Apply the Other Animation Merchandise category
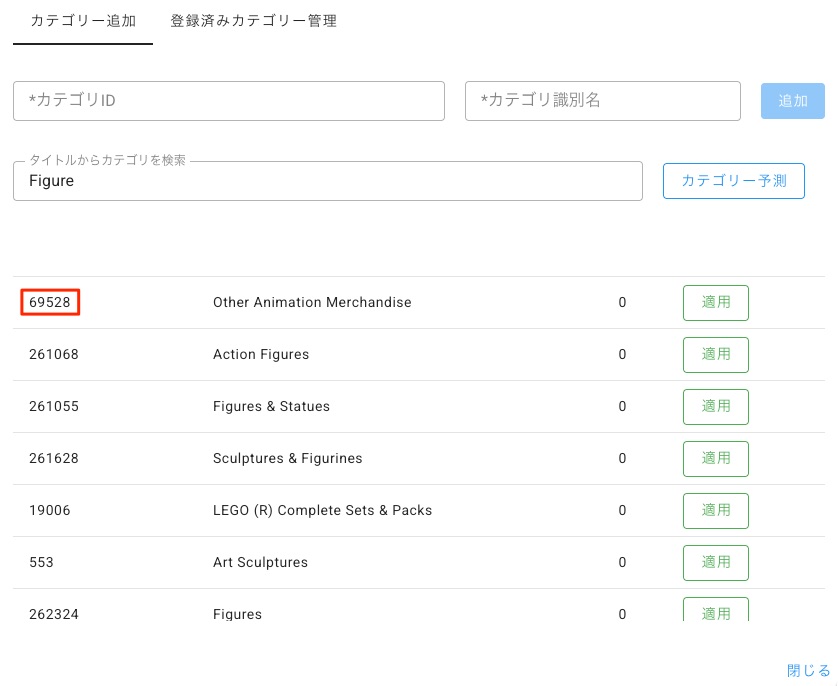This screenshot has height=686, width=838. 715,303
